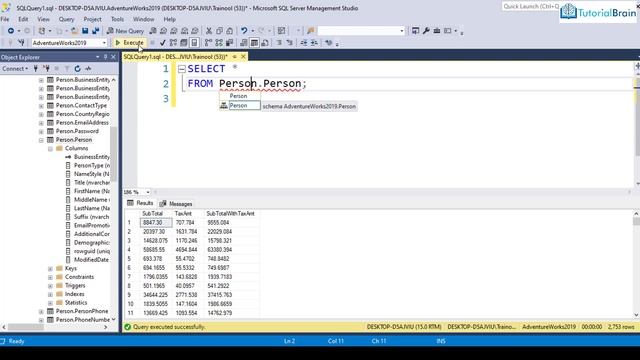Viewport: 640px width, 360px height.
Task: Click the Copy icon in toolbar
Action: (219, 31)
